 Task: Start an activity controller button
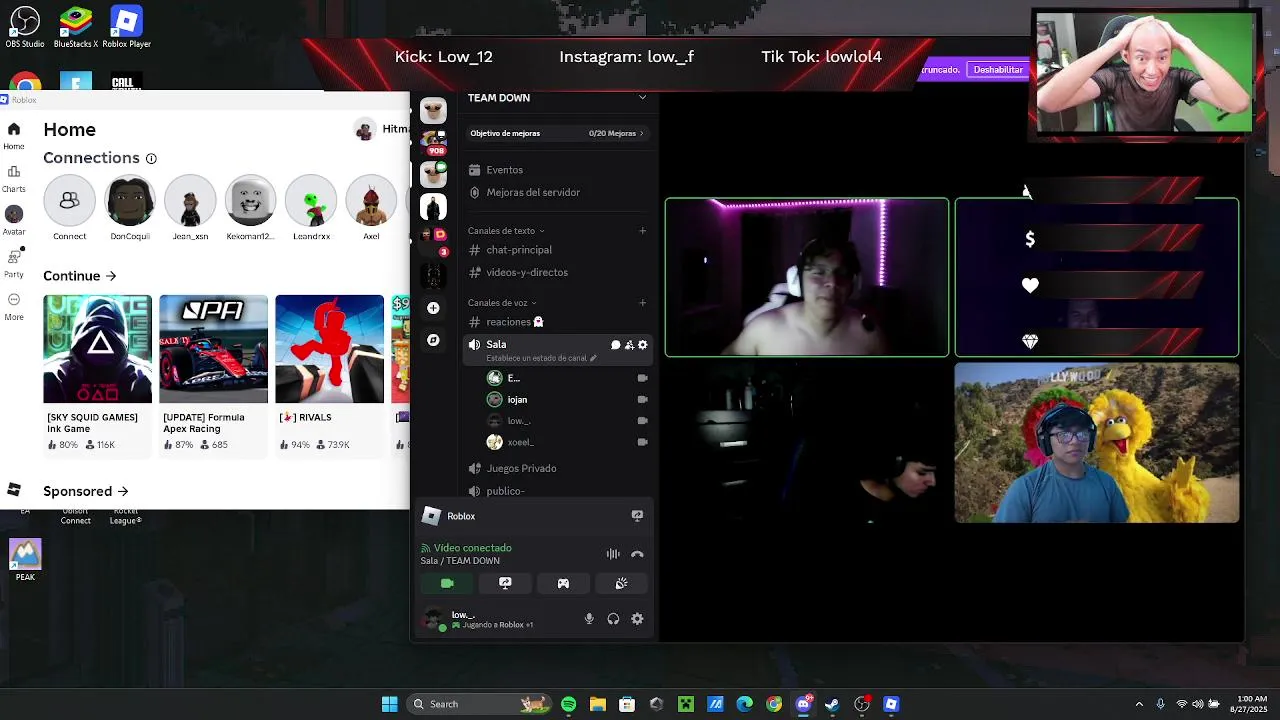[x=563, y=583]
